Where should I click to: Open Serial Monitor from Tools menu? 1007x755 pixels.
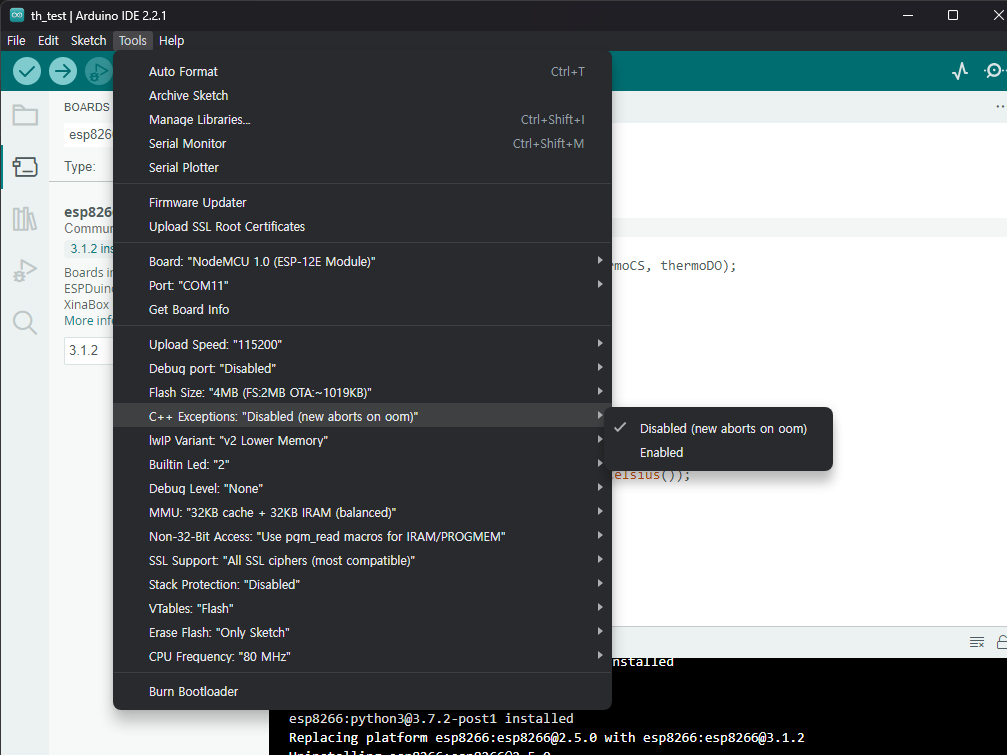(x=362, y=143)
